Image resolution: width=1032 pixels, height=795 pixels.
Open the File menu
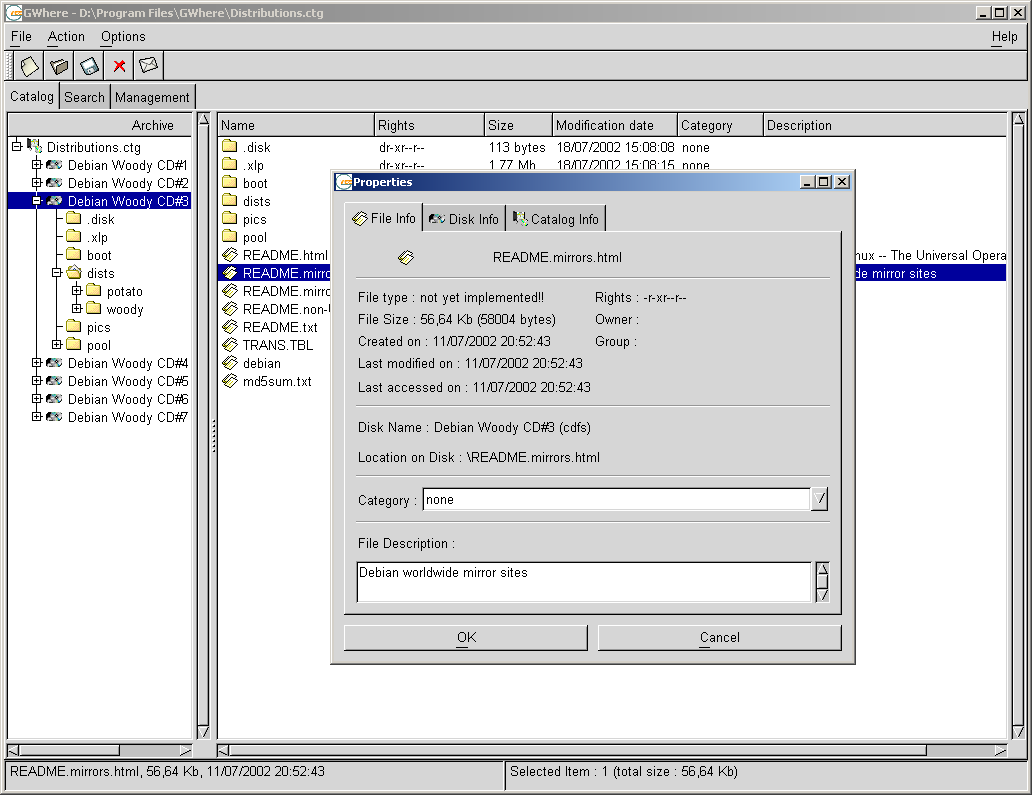click(21, 37)
